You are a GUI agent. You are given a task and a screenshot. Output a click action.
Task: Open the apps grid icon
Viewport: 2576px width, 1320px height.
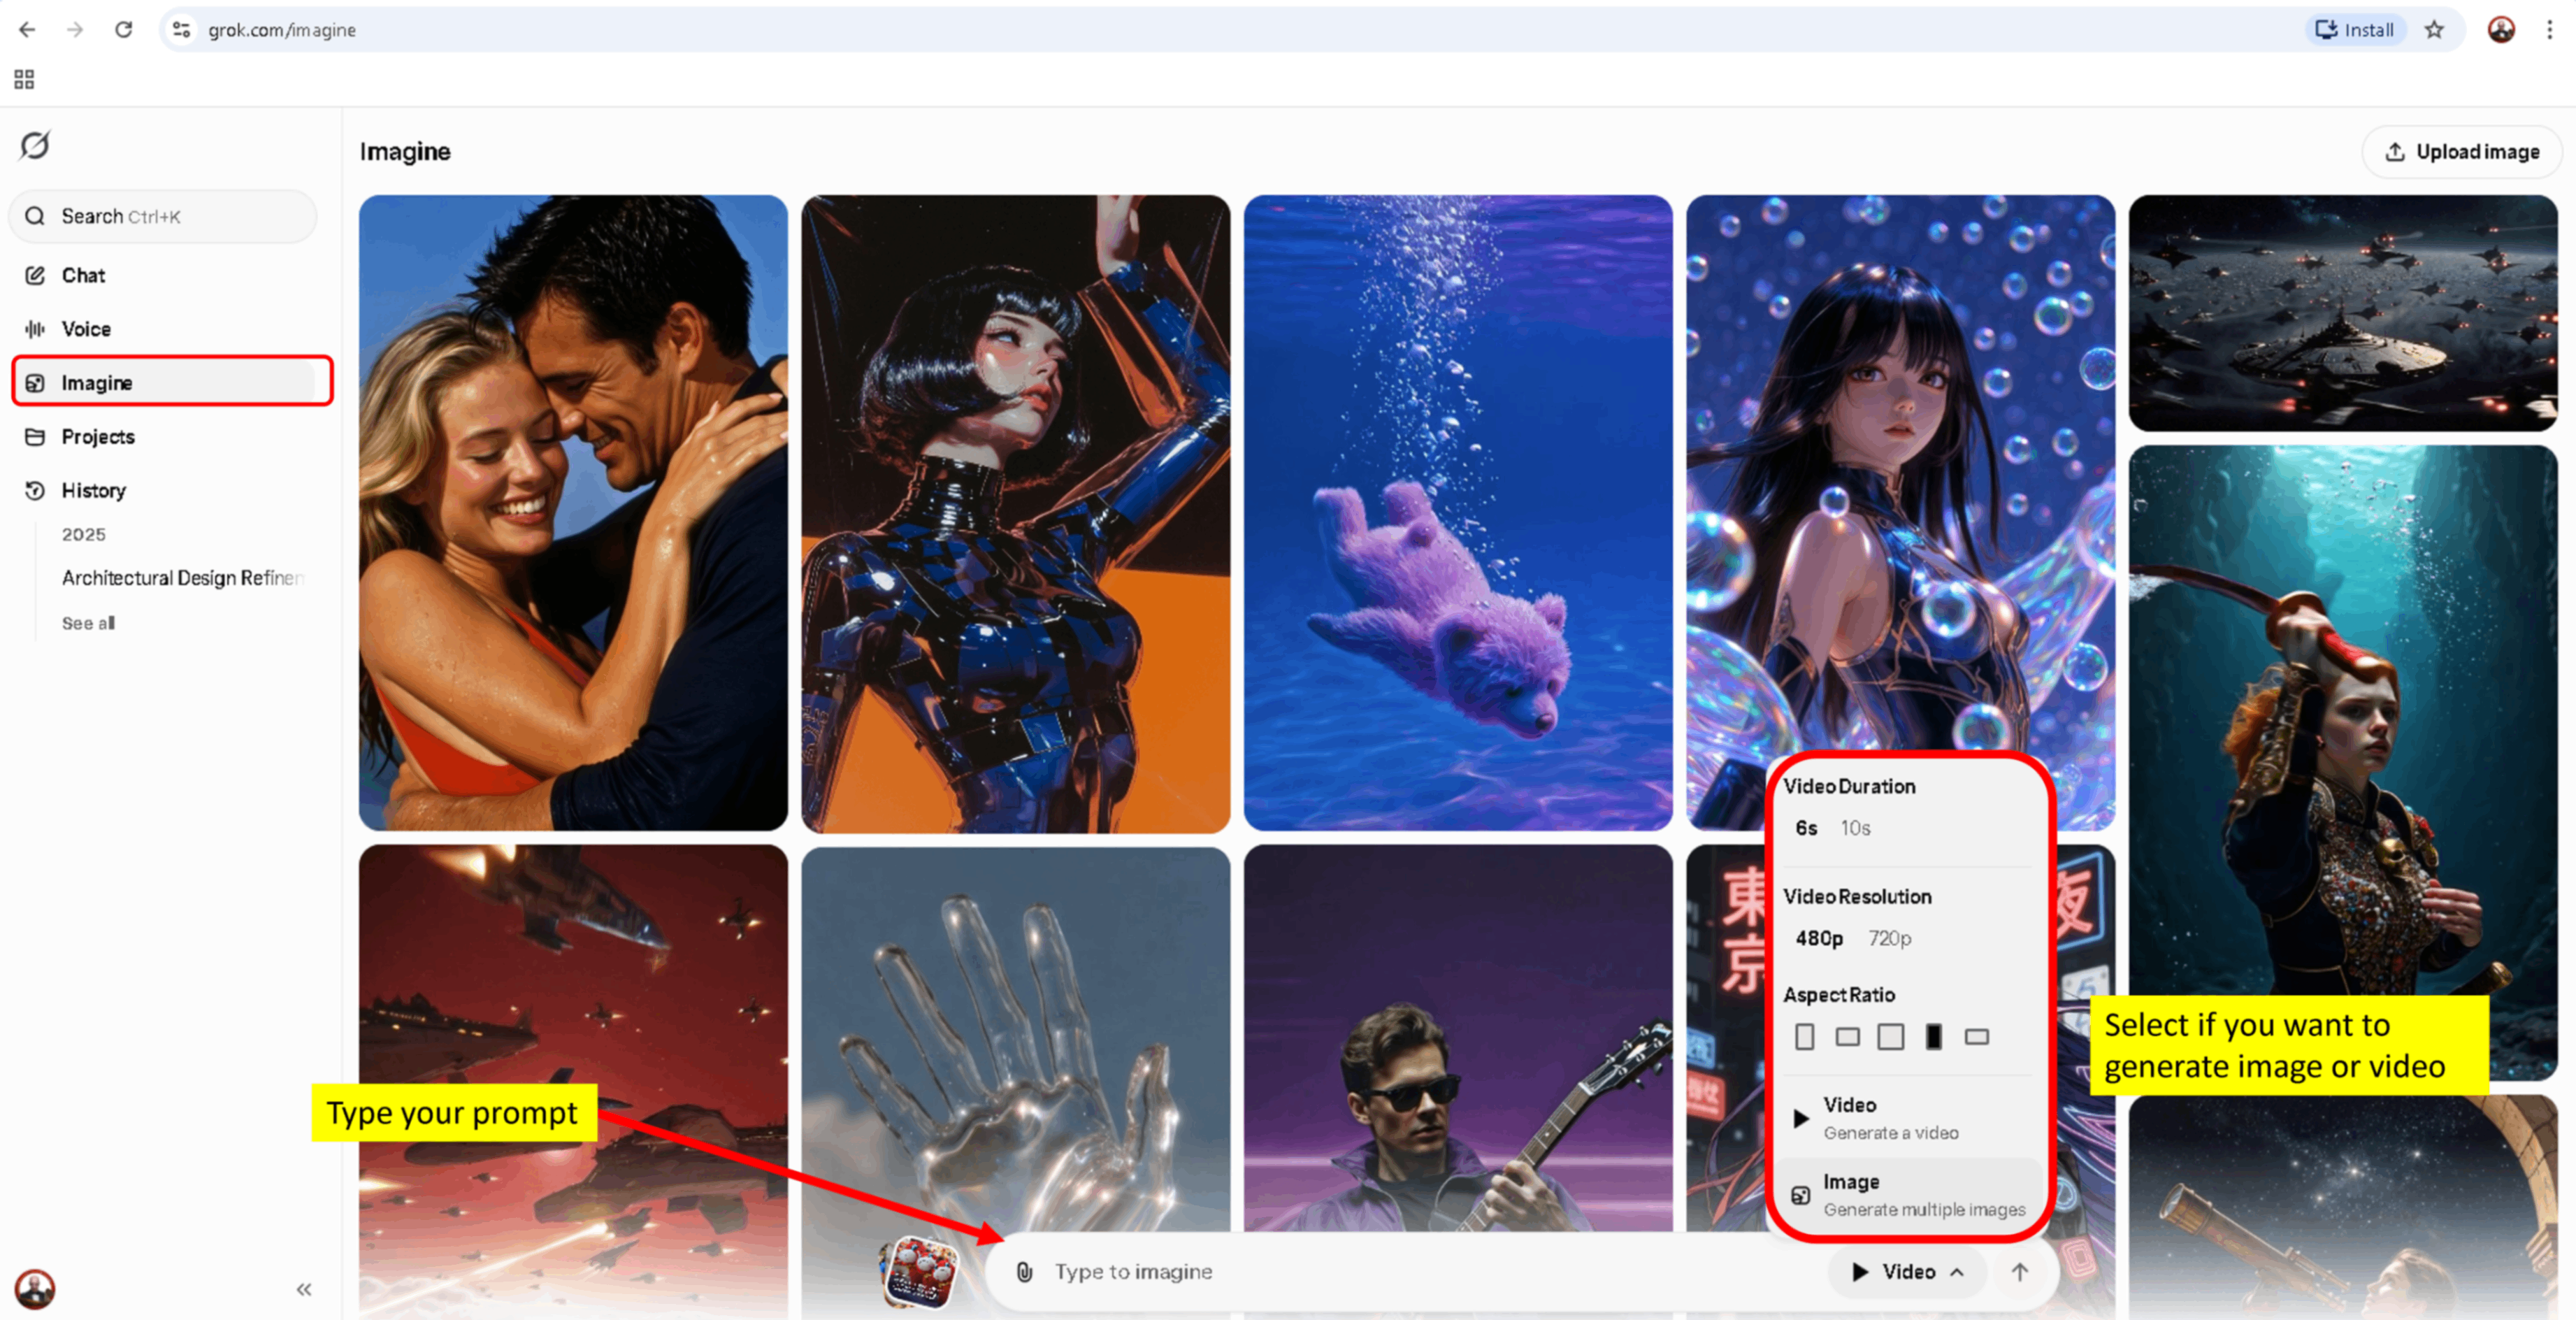click(x=24, y=79)
